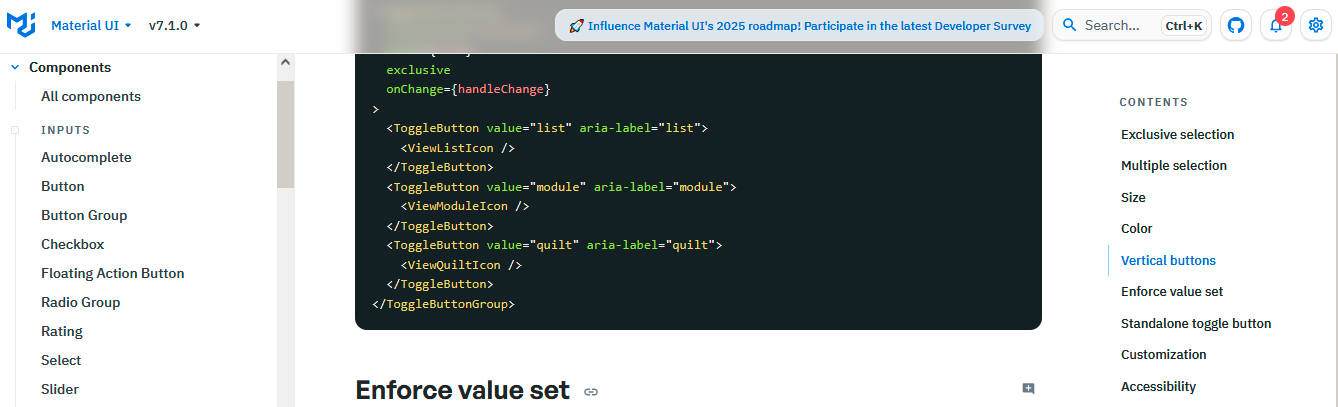Screen dimensions: 1338x407
Task: Go to Button Group in the sidebar
Action: point(84,215)
